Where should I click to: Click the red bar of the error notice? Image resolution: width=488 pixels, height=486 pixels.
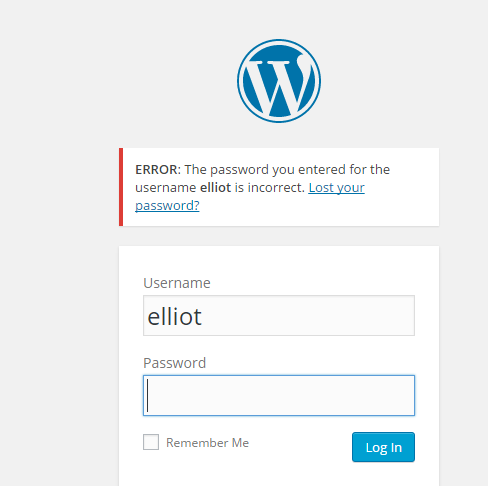click(x=121, y=187)
